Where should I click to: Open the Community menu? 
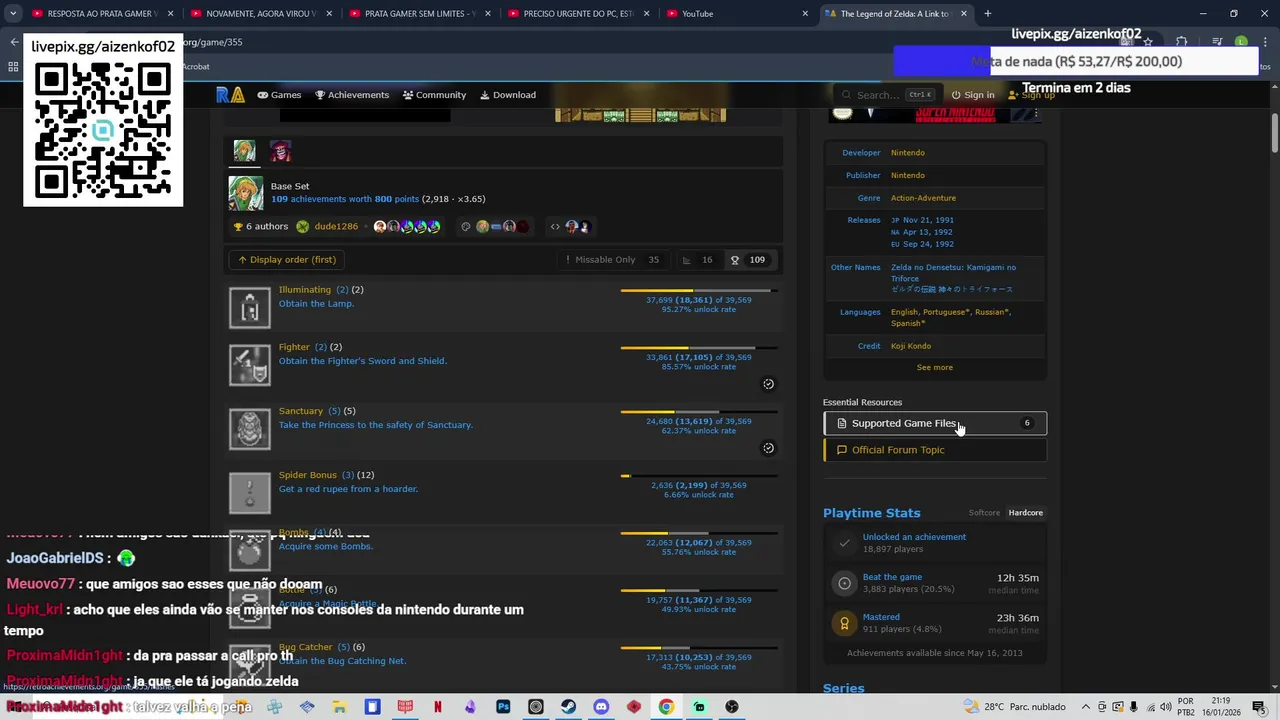[434, 95]
